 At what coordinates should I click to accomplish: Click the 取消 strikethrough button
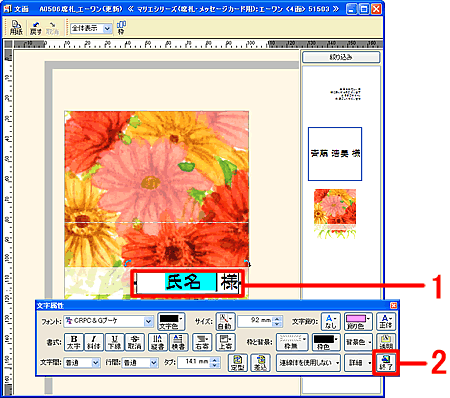135,342
